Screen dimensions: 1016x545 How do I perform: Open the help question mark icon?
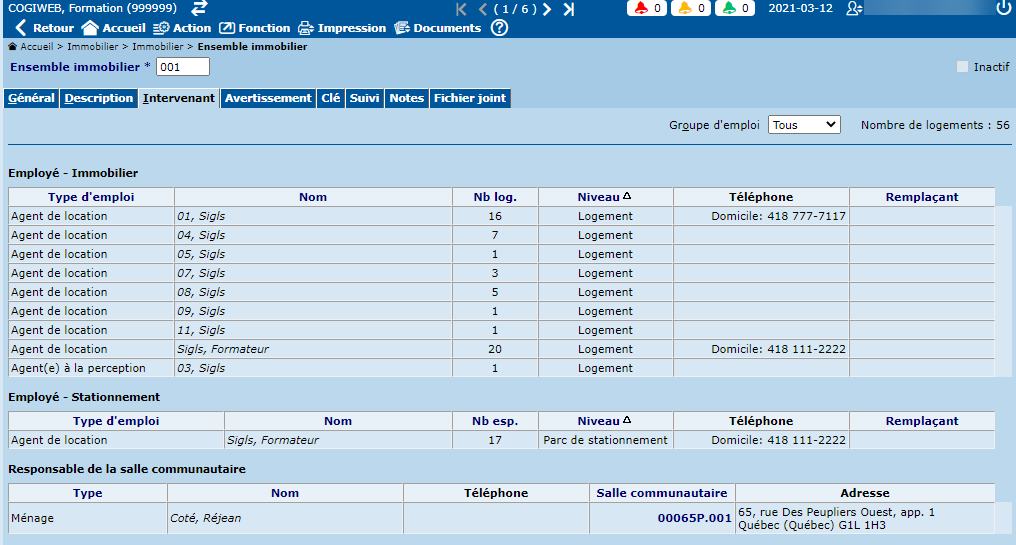coord(499,28)
